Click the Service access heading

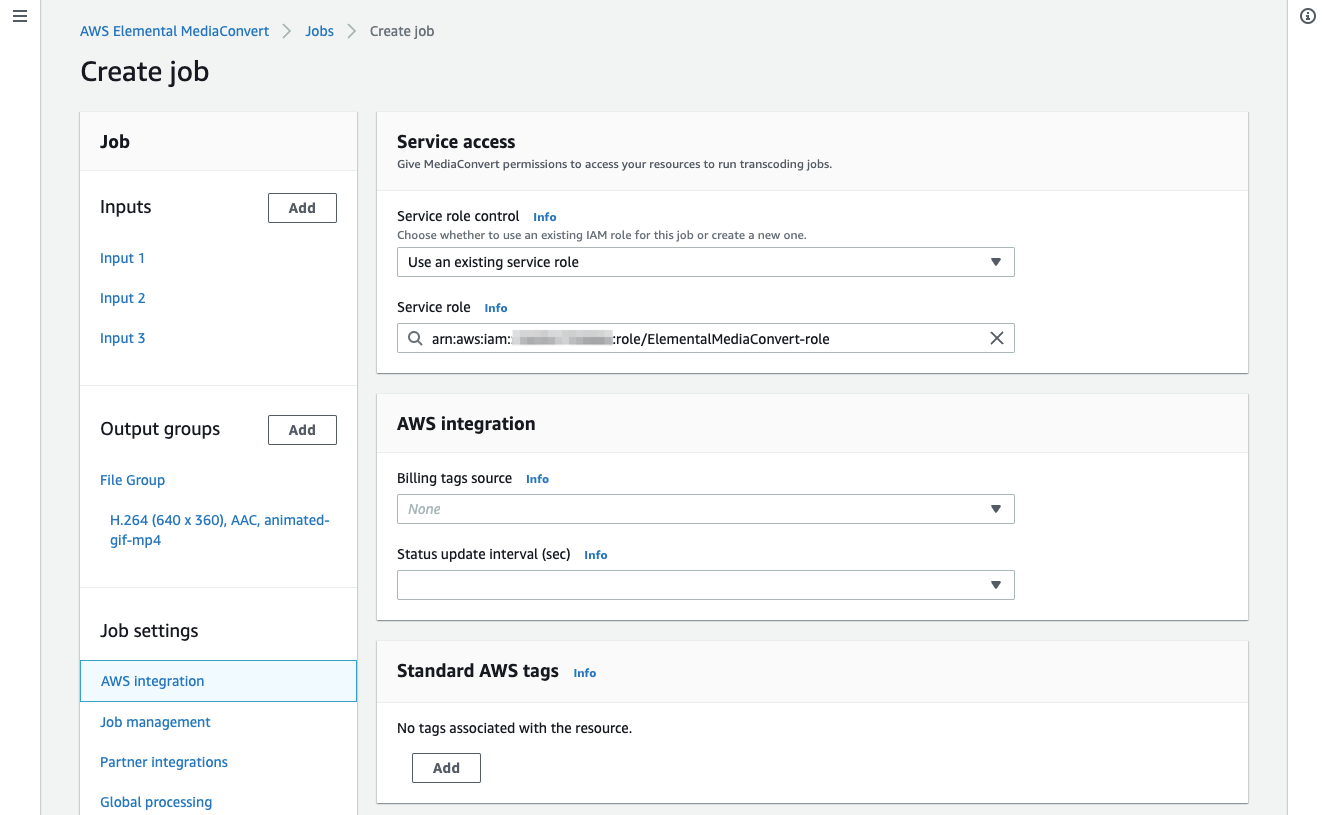(456, 142)
